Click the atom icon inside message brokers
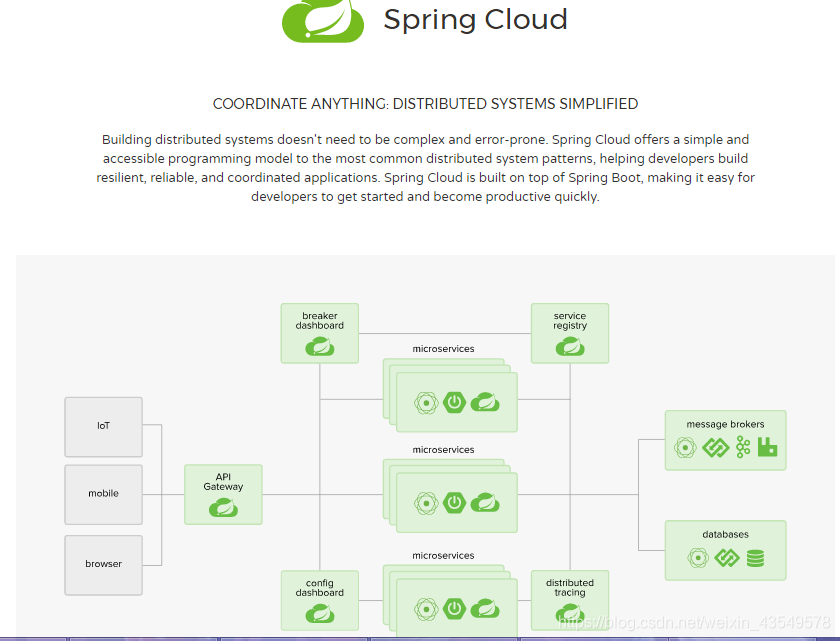The image size is (840, 641). [x=686, y=447]
